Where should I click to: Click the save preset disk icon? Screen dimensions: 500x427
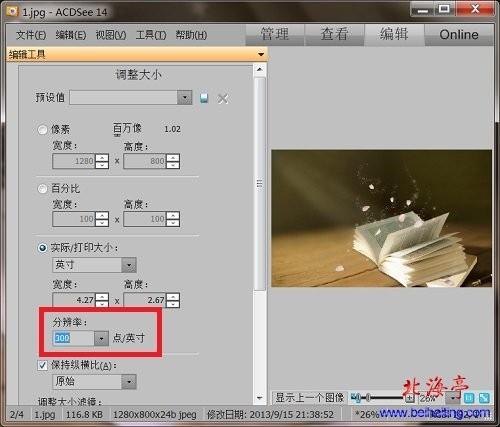click(204, 98)
